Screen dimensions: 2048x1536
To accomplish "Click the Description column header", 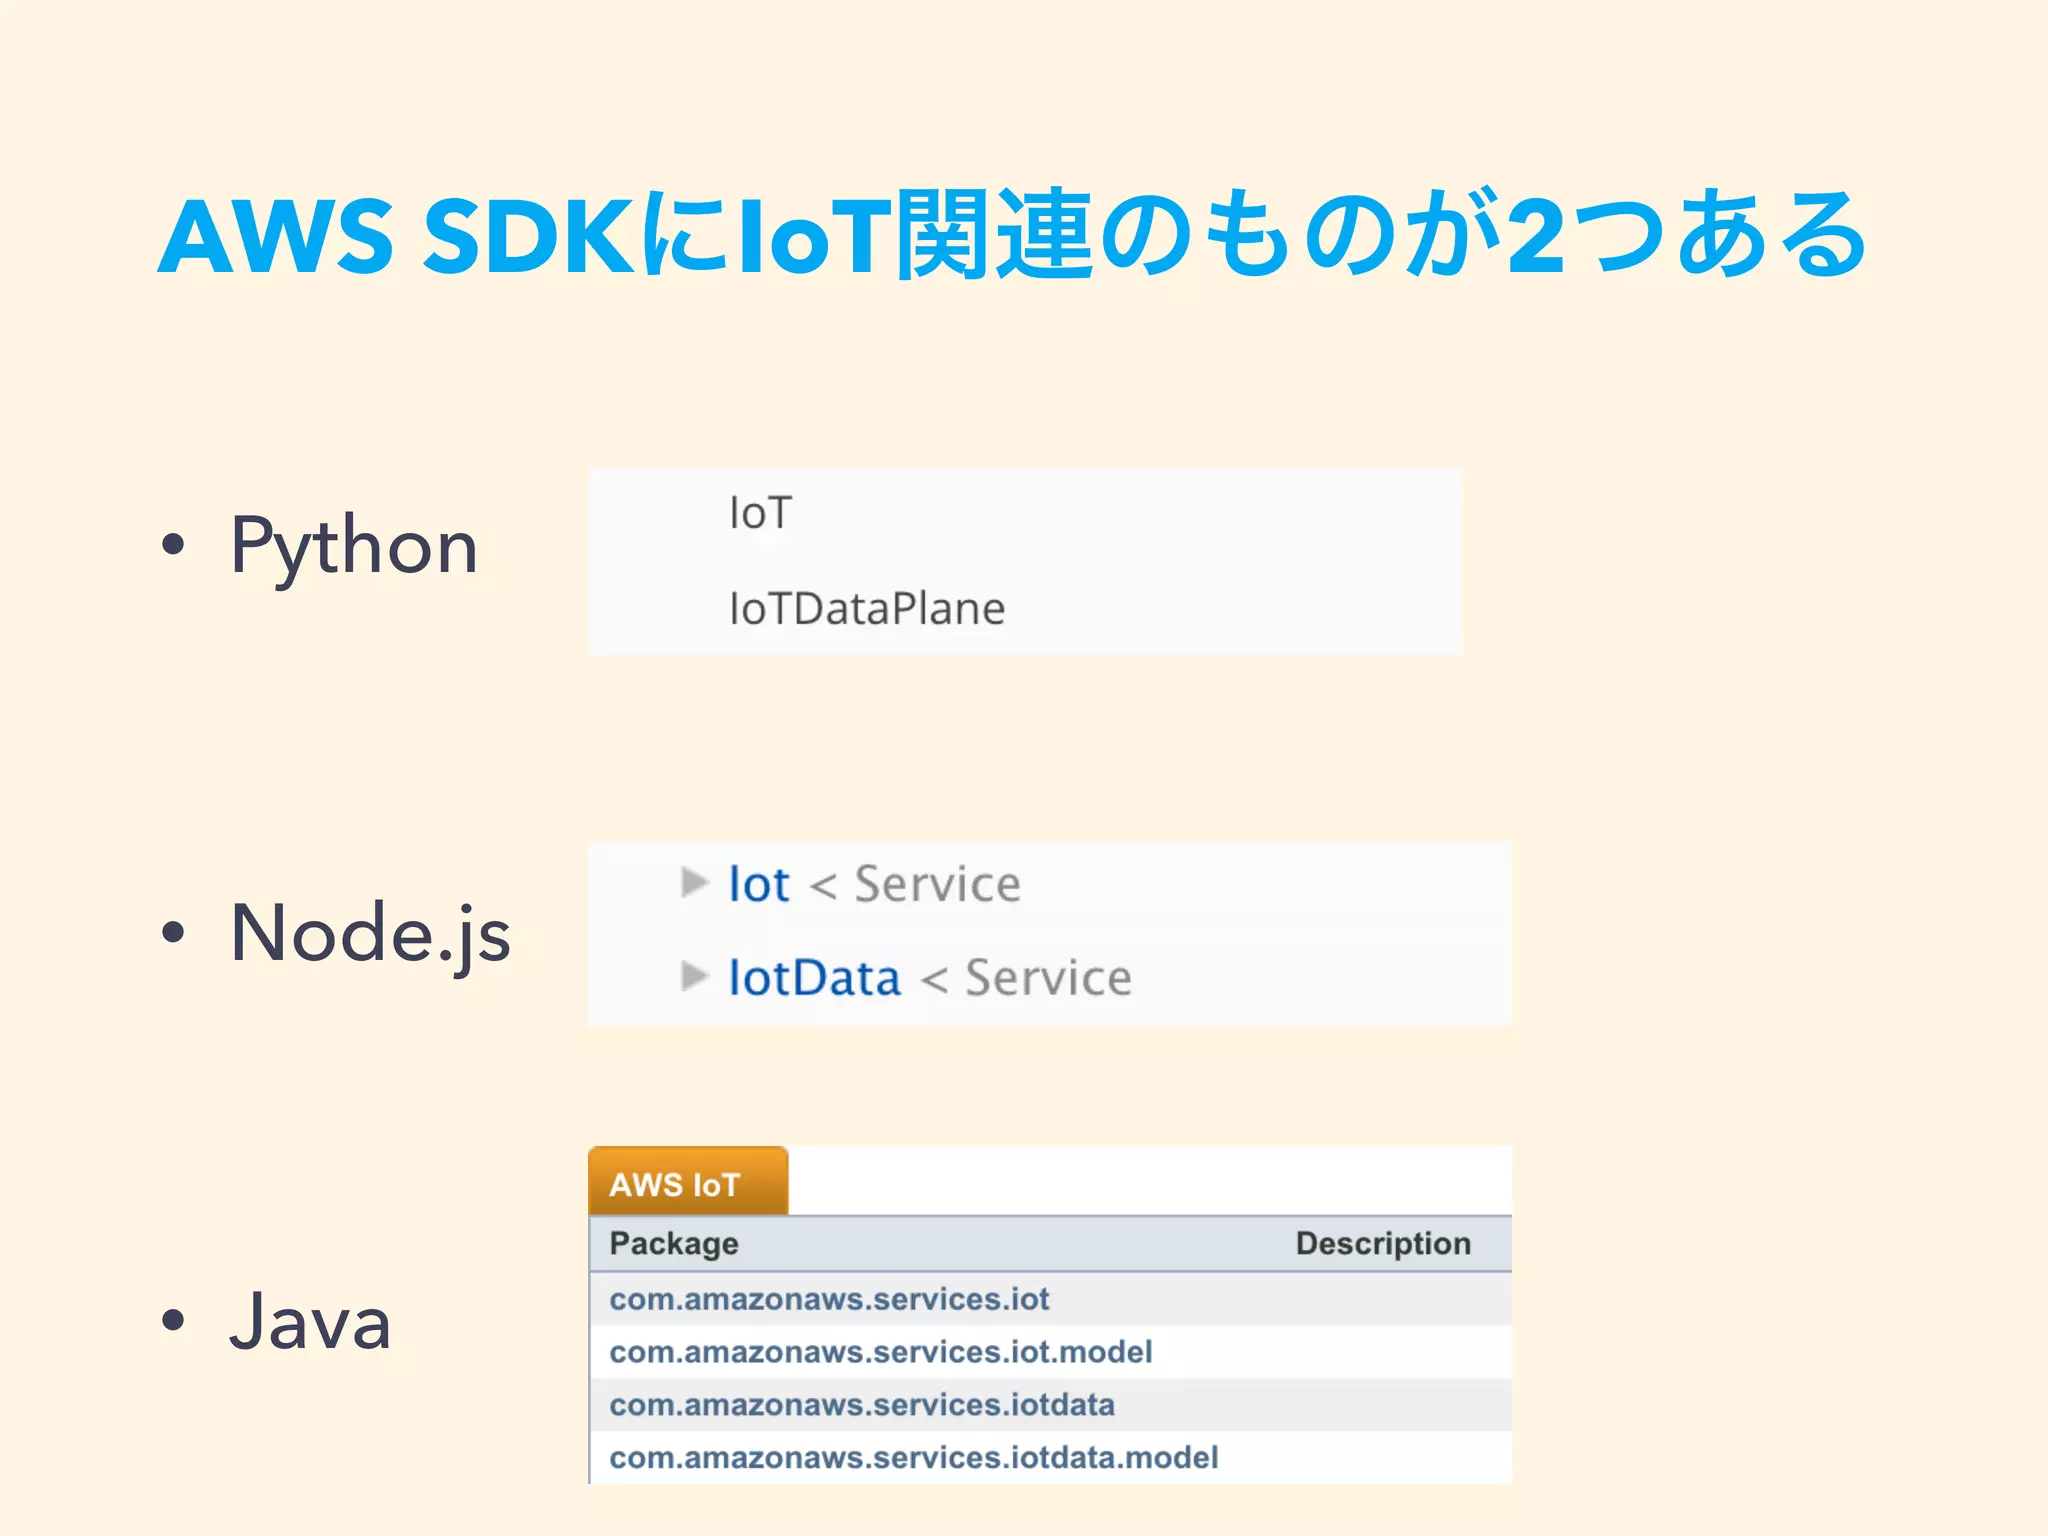I will 1383,1243.
